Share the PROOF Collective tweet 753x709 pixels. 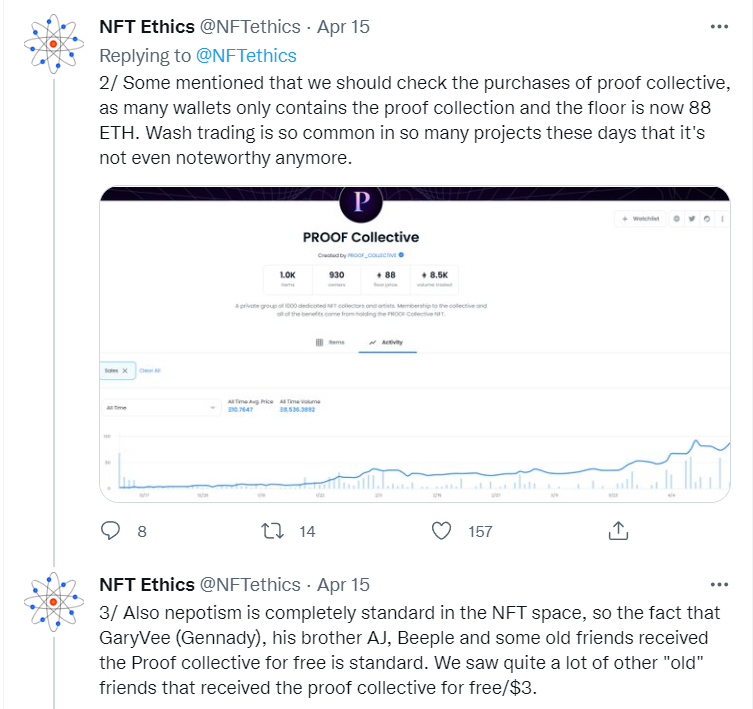618,531
